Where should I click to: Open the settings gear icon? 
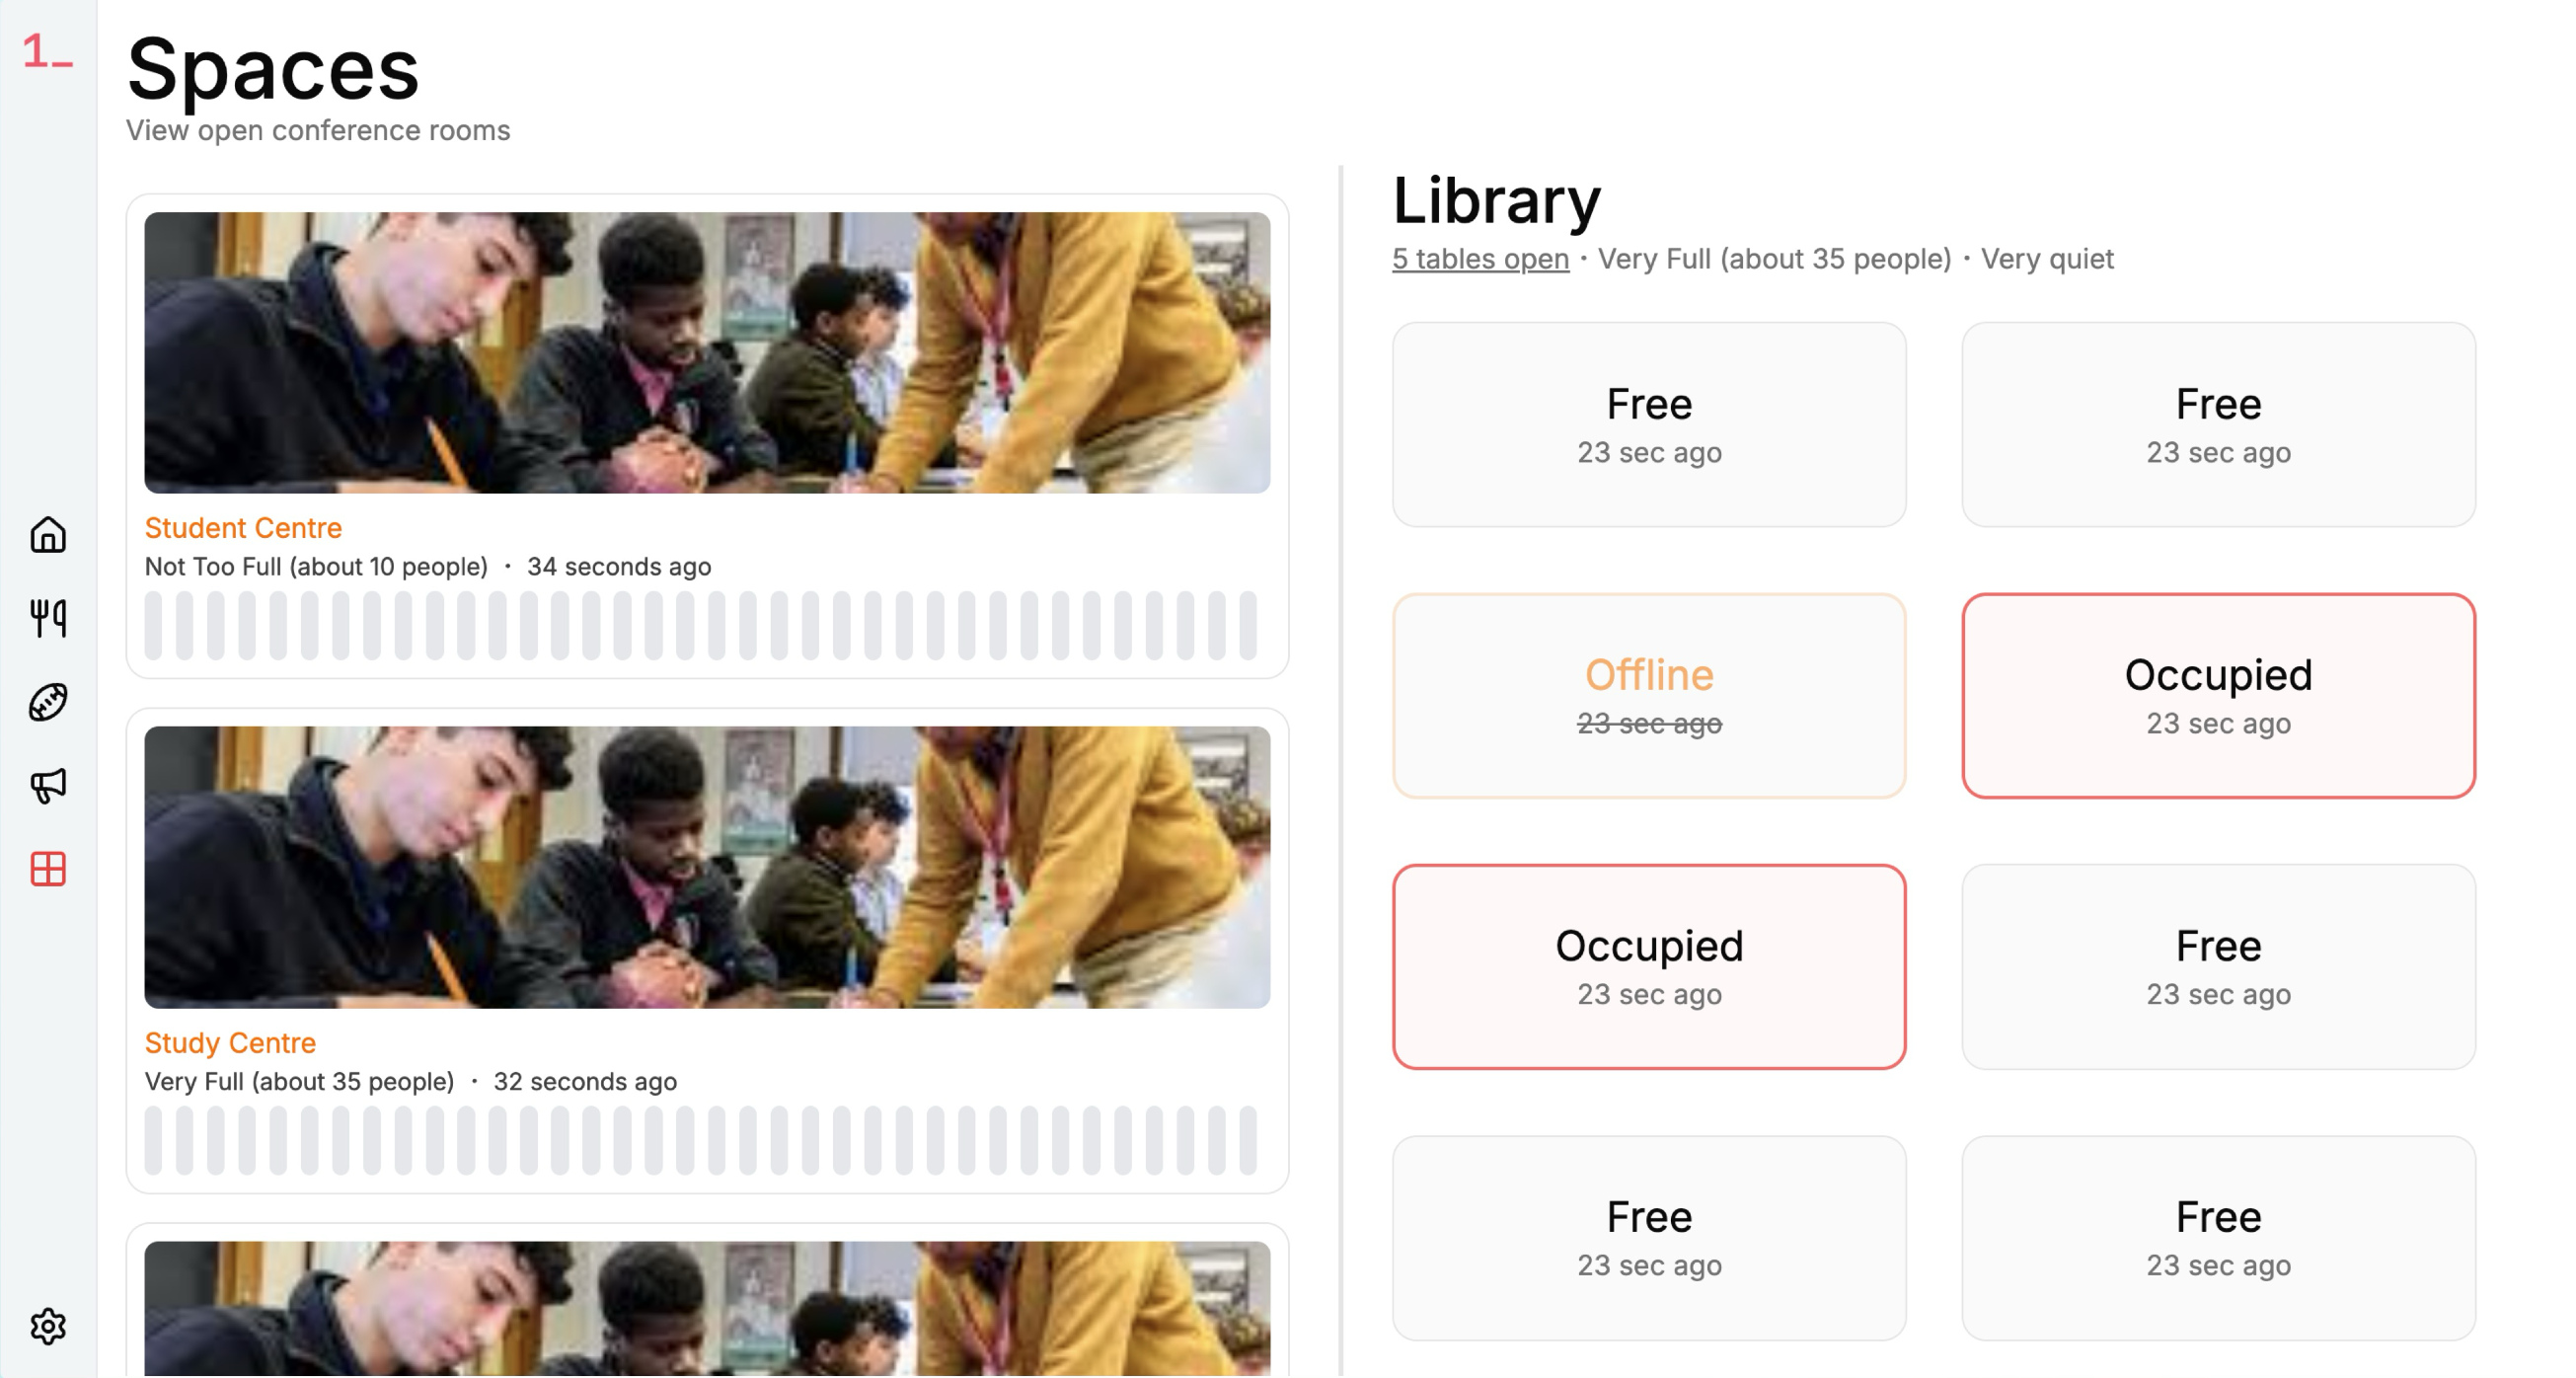pos(48,1326)
